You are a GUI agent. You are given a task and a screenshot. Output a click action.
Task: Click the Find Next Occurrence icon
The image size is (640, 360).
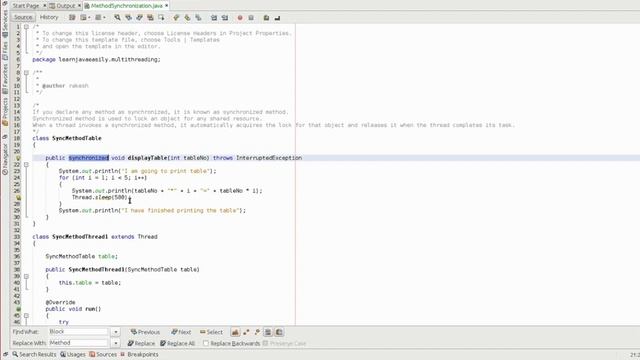point(140,18)
